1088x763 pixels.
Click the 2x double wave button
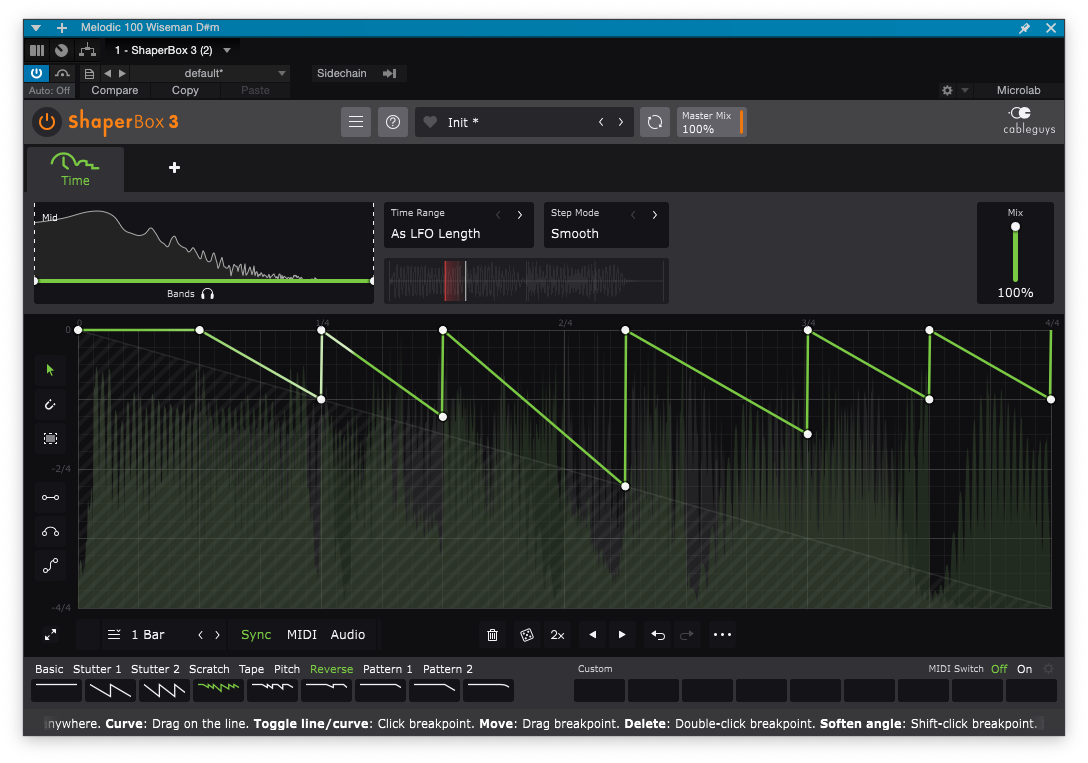[x=557, y=635]
